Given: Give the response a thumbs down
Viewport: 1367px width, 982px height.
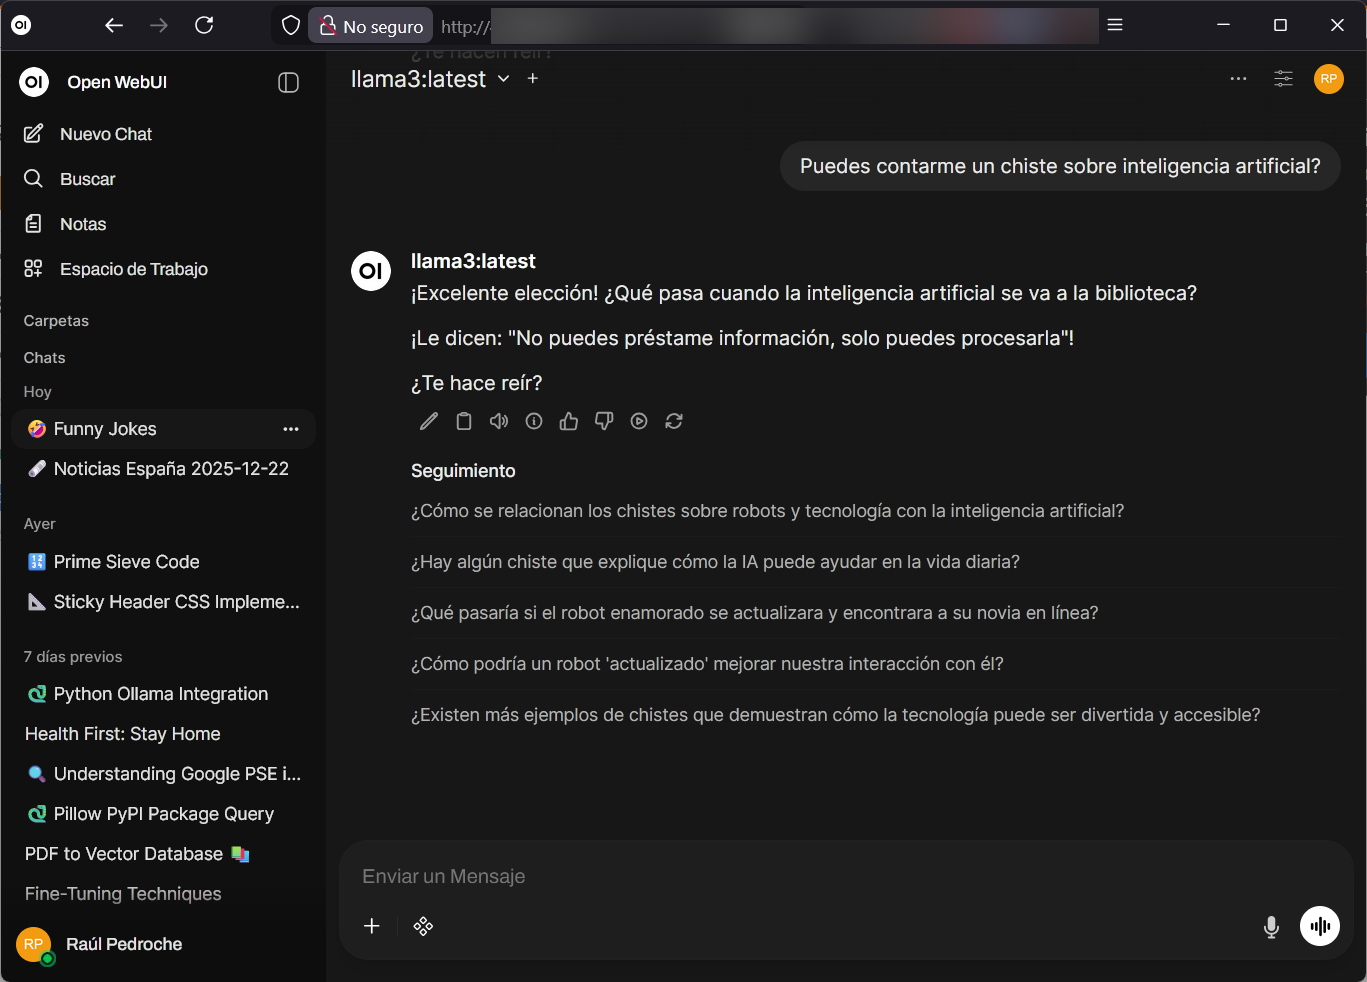Looking at the screenshot, I should (604, 421).
